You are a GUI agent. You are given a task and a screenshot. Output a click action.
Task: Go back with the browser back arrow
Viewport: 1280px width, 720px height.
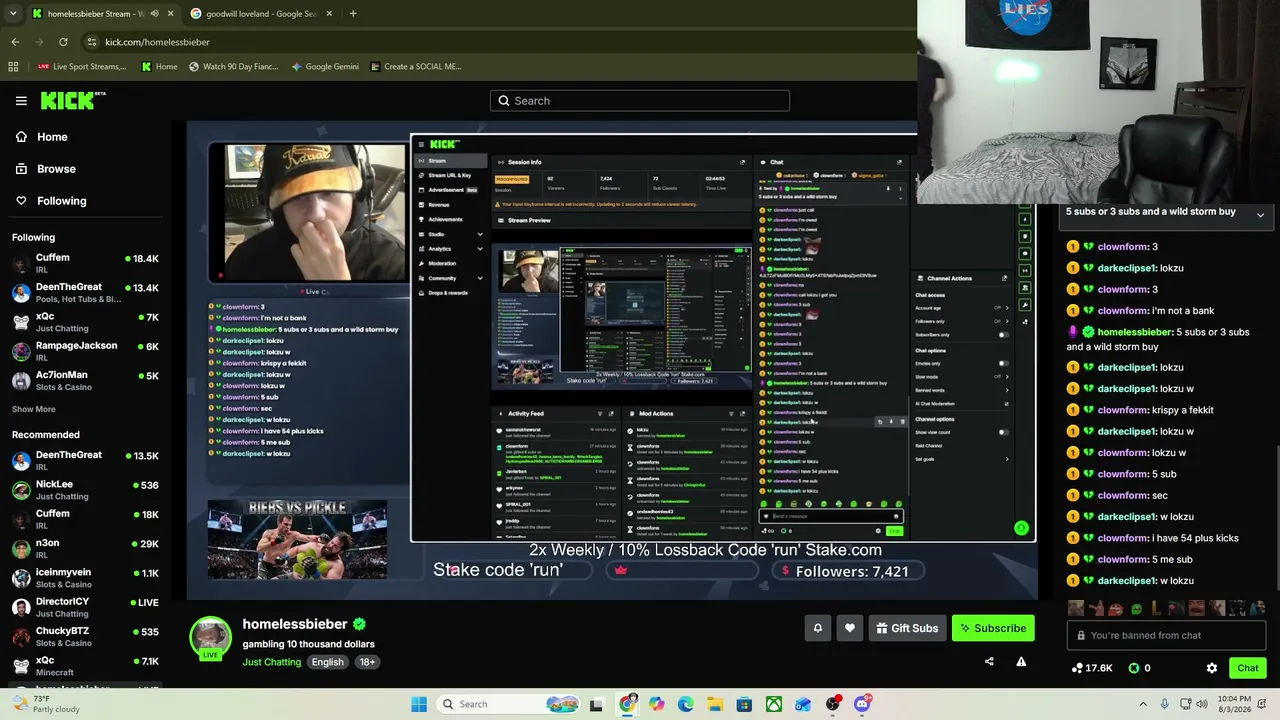tap(15, 42)
